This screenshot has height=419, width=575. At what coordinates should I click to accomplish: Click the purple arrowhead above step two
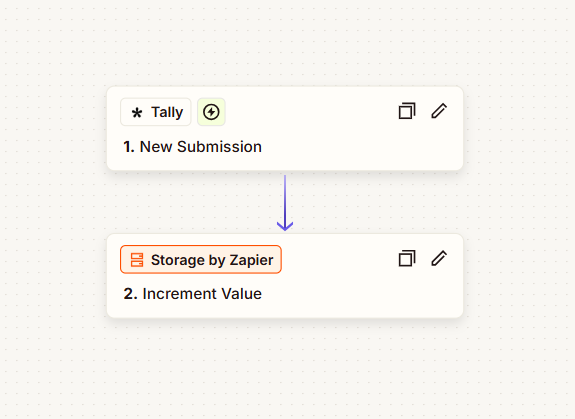285,226
